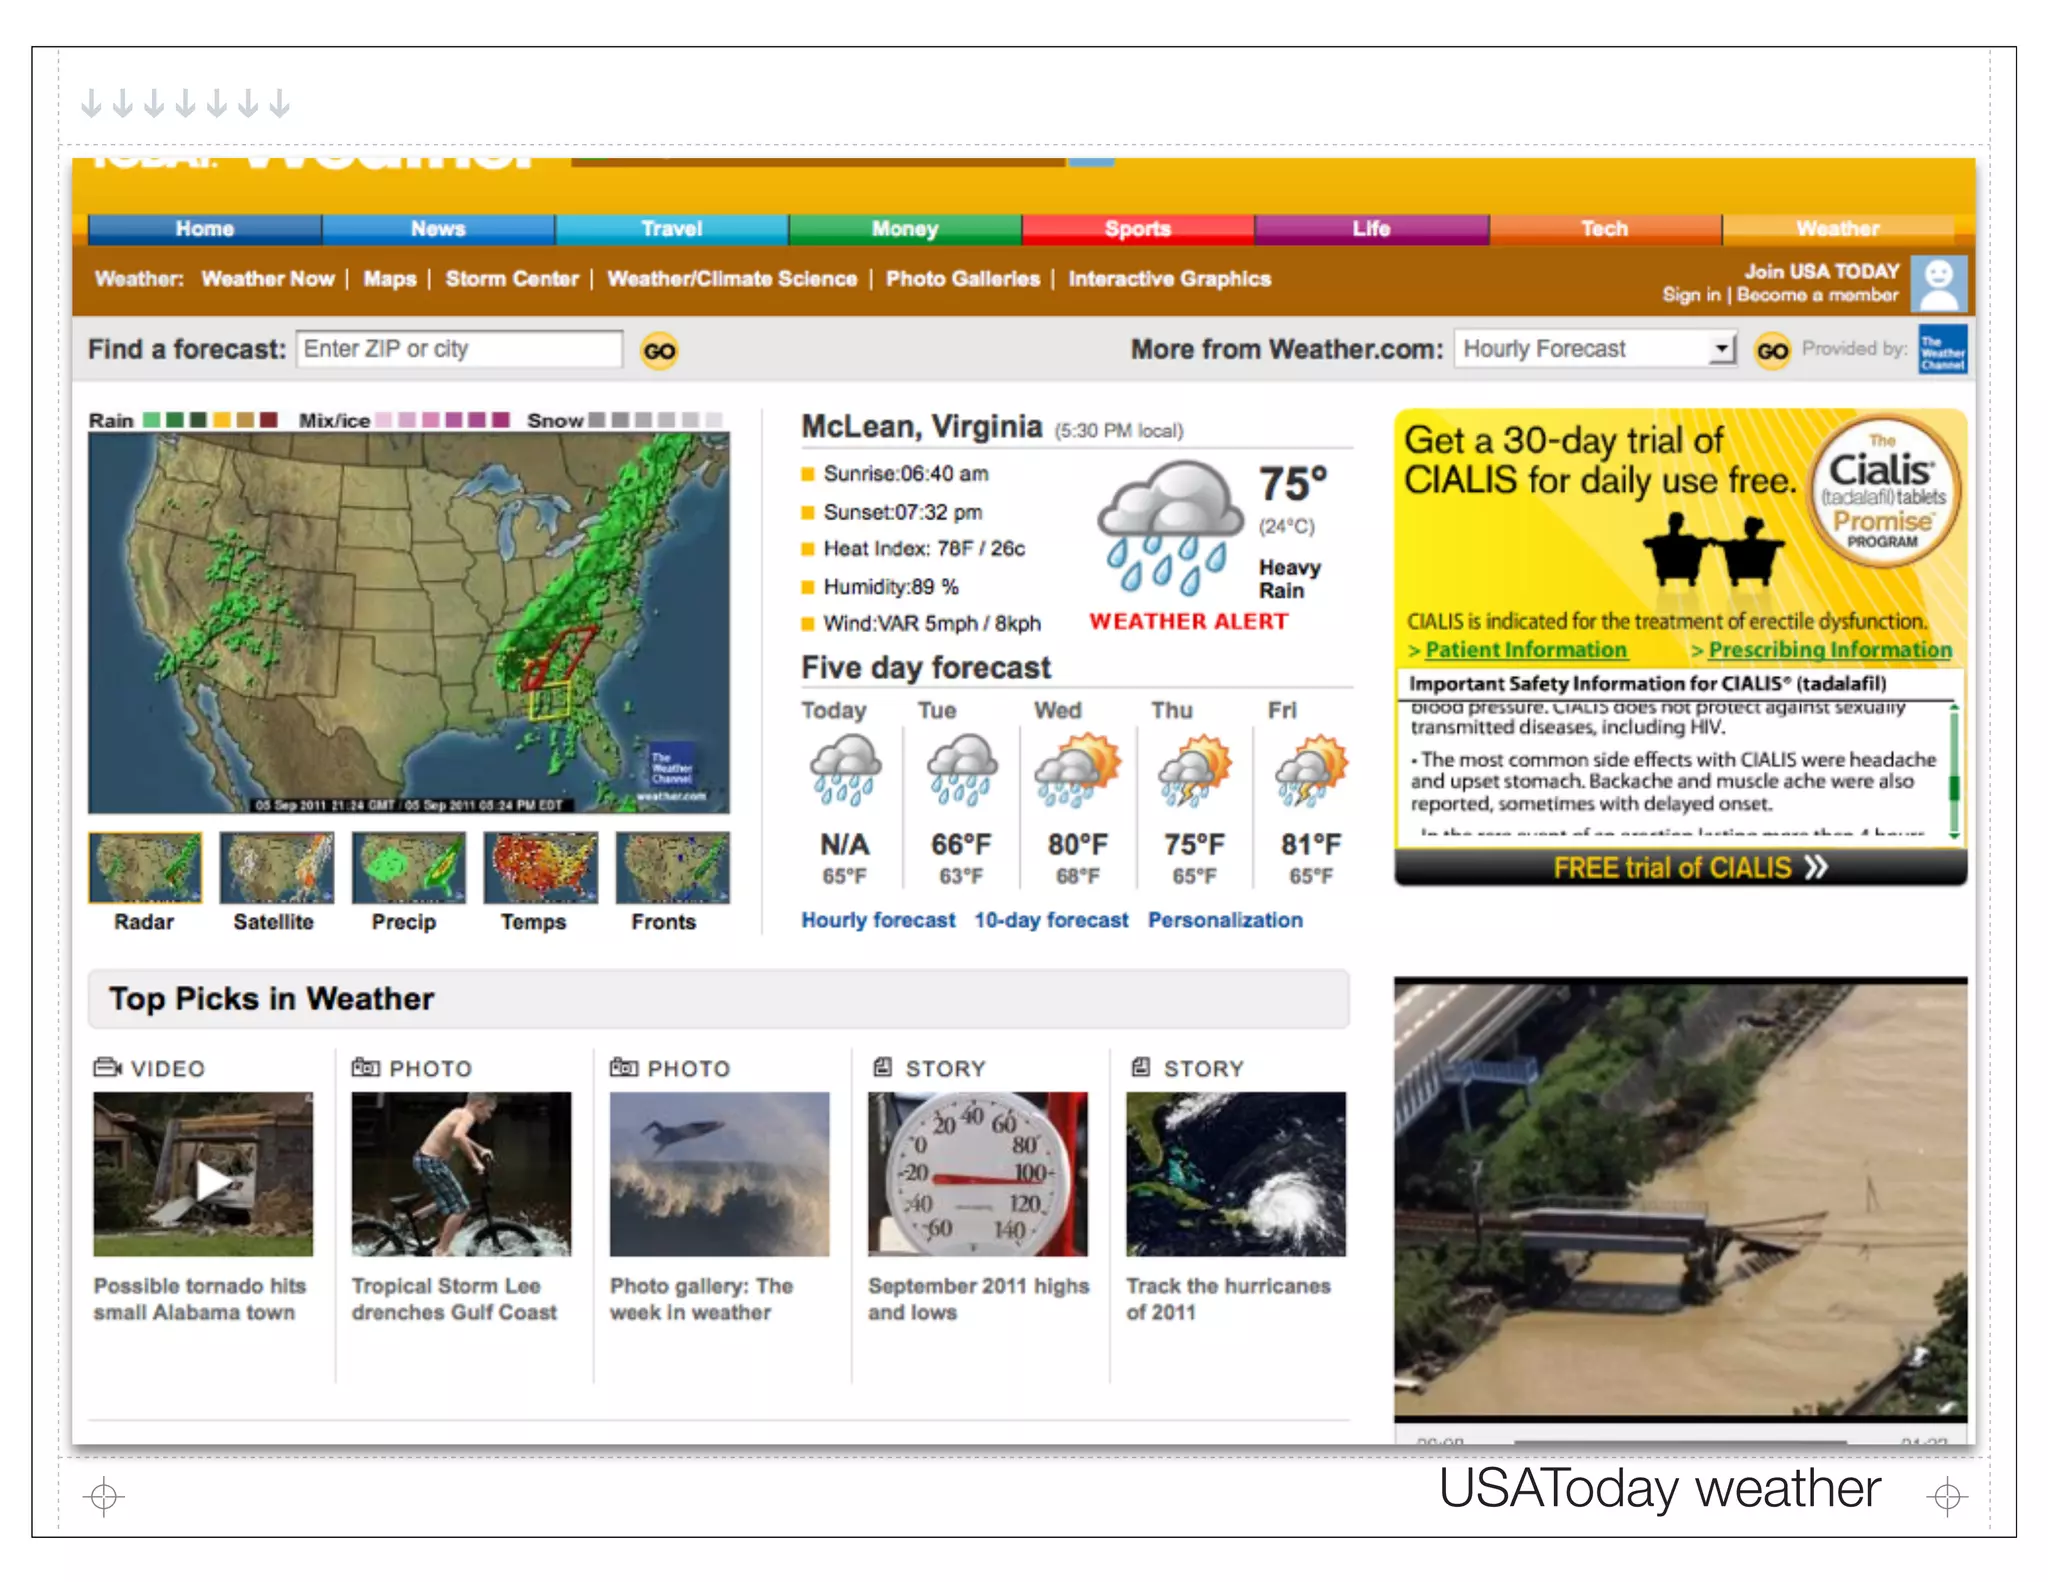The width and height of the screenshot is (2048, 1582).
Task: Open the Radar map thumbnail
Action: 145,867
